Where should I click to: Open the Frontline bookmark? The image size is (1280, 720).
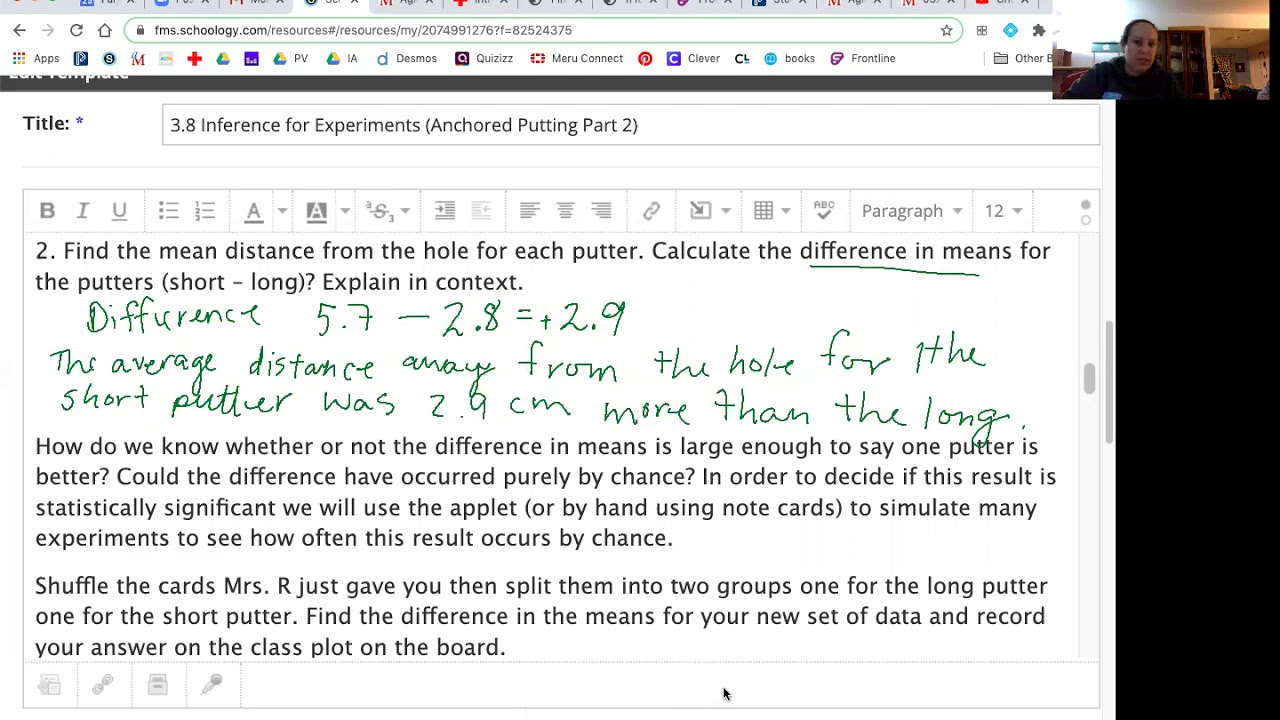point(863,59)
